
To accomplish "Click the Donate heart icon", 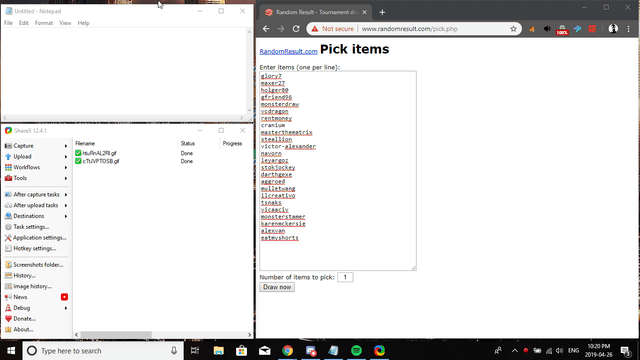I will (8, 318).
